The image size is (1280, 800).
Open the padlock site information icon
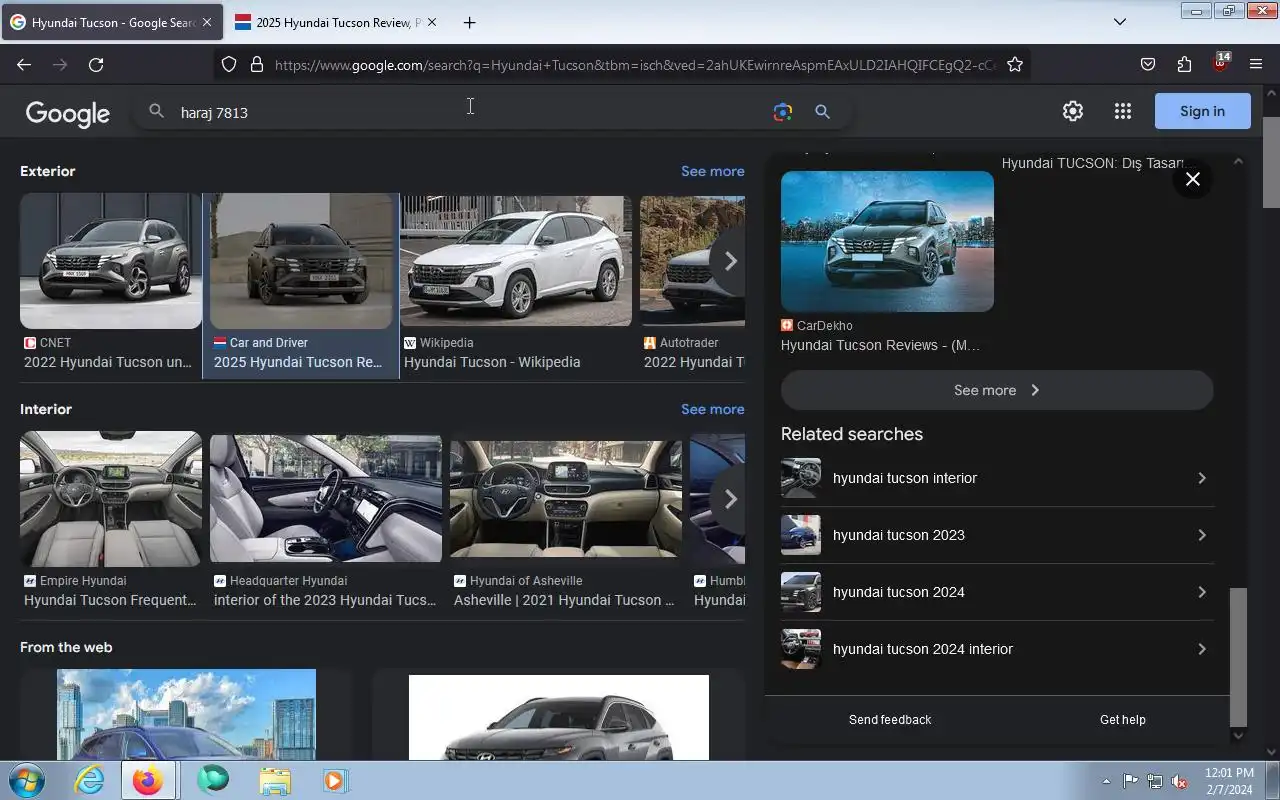[x=257, y=64]
